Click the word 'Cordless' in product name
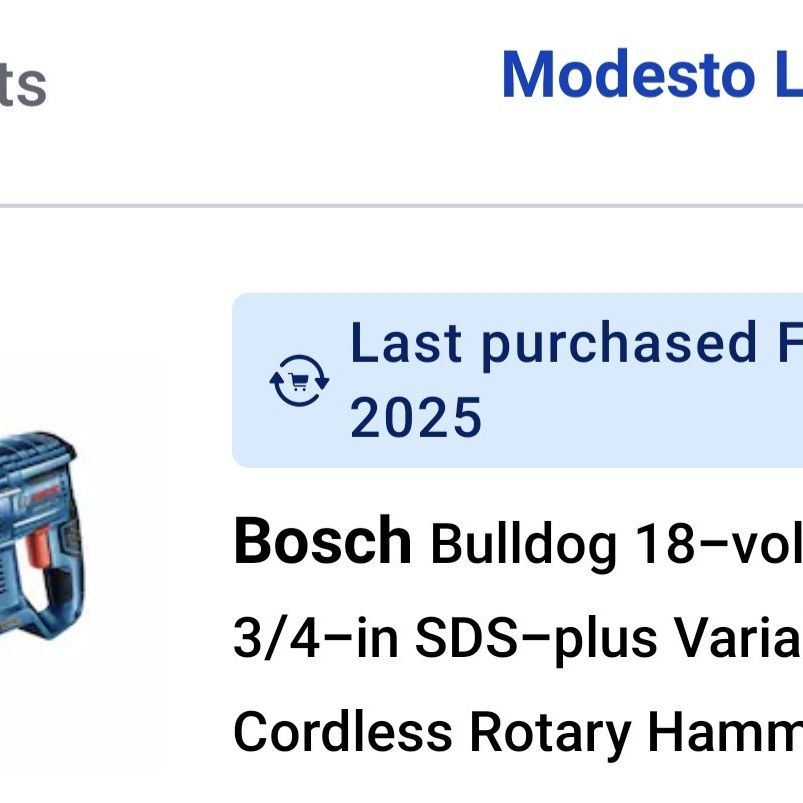The width and height of the screenshot is (803, 803). point(343,732)
